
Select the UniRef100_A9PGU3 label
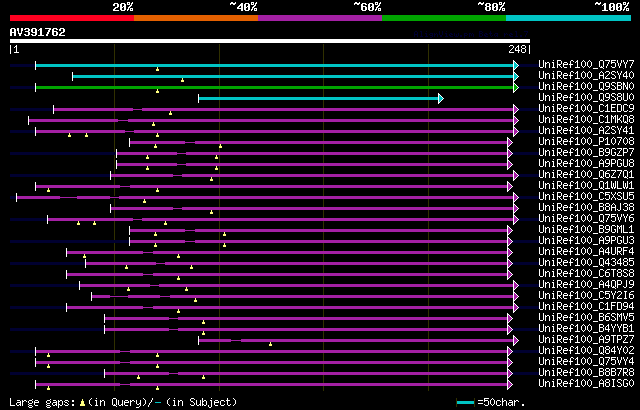coord(586,241)
